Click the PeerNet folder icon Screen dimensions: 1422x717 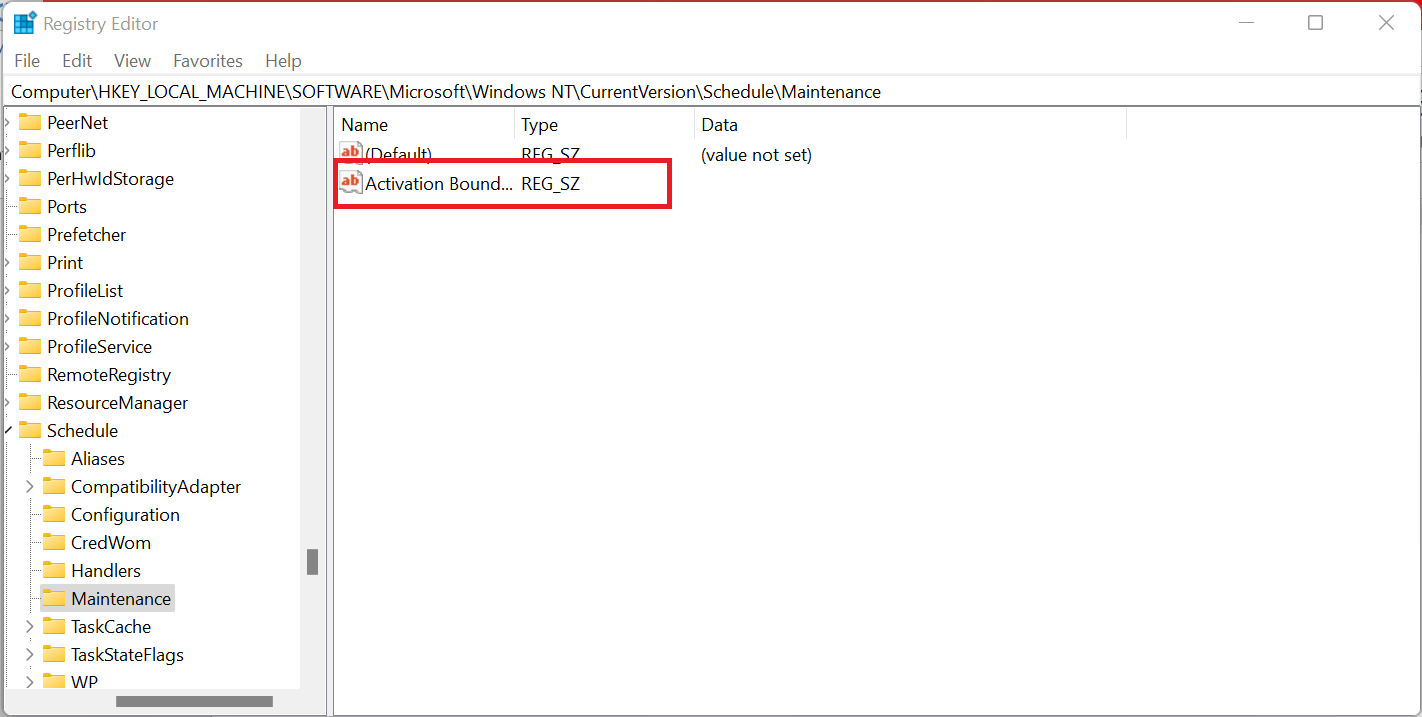(30, 123)
